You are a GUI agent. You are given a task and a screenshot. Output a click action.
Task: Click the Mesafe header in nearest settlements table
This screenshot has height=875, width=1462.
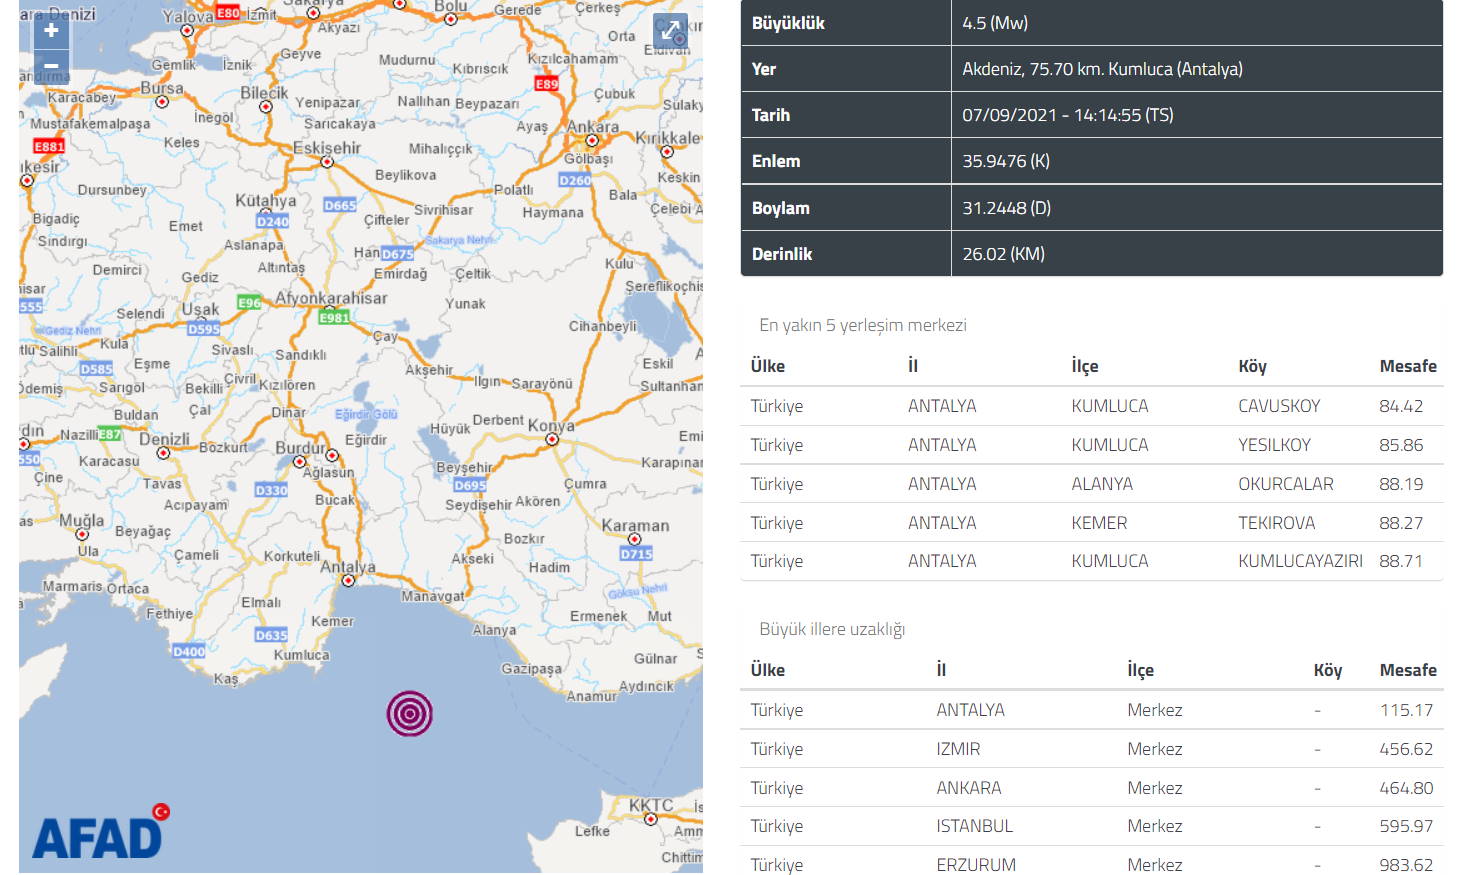[x=1407, y=366]
